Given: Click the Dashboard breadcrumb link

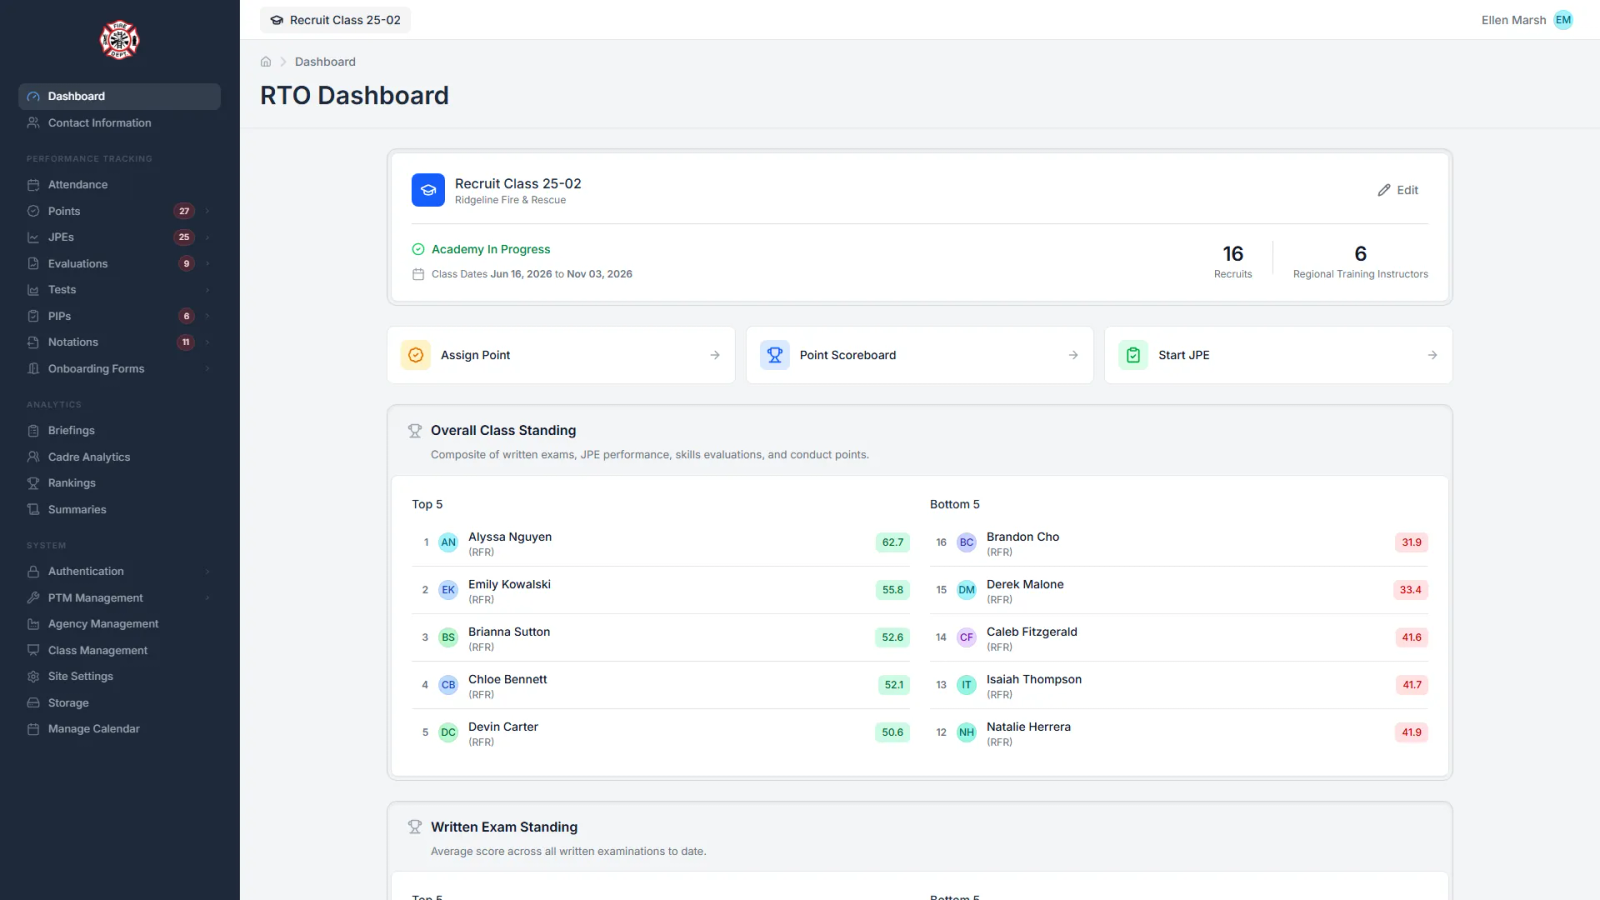Looking at the screenshot, I should 325,62.
